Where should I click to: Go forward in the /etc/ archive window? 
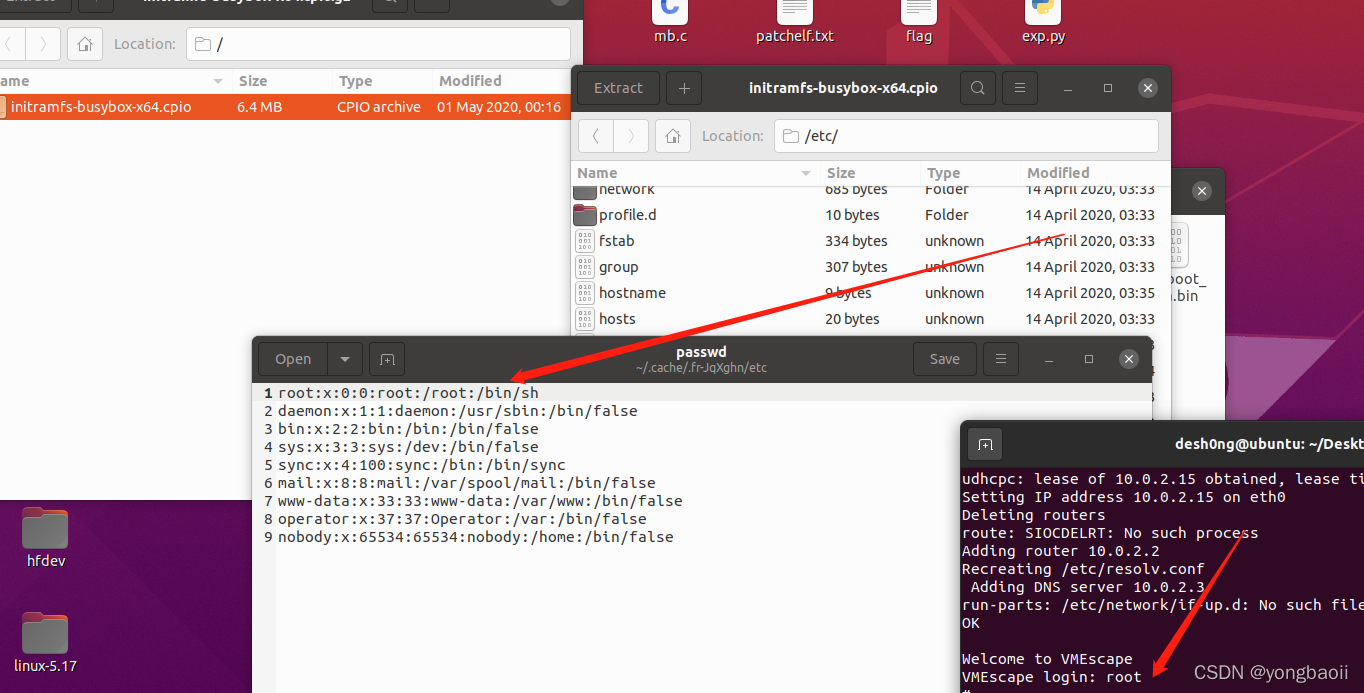click(x=630, y=136)
